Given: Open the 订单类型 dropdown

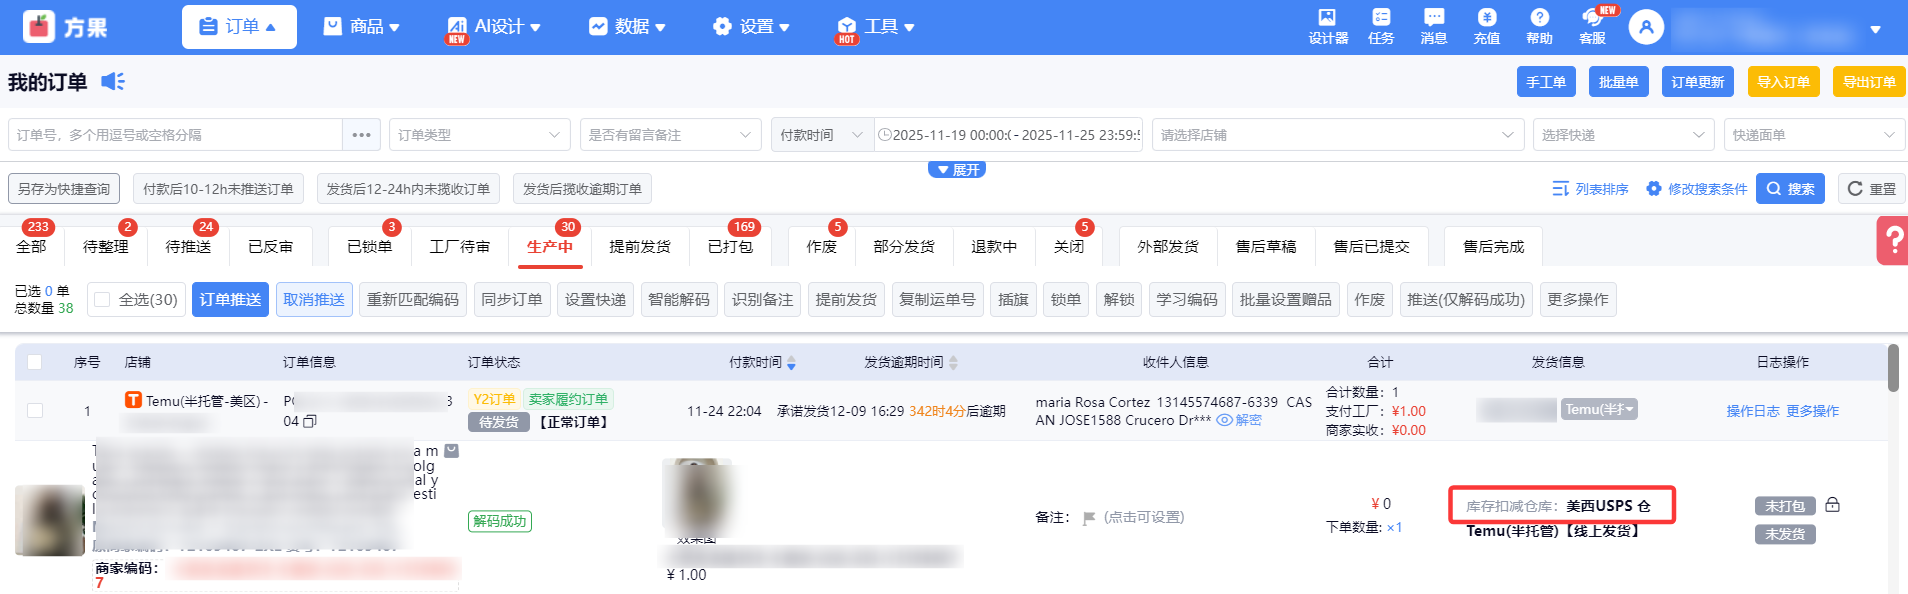Looking at the screenshot, I should coord(480,135).
